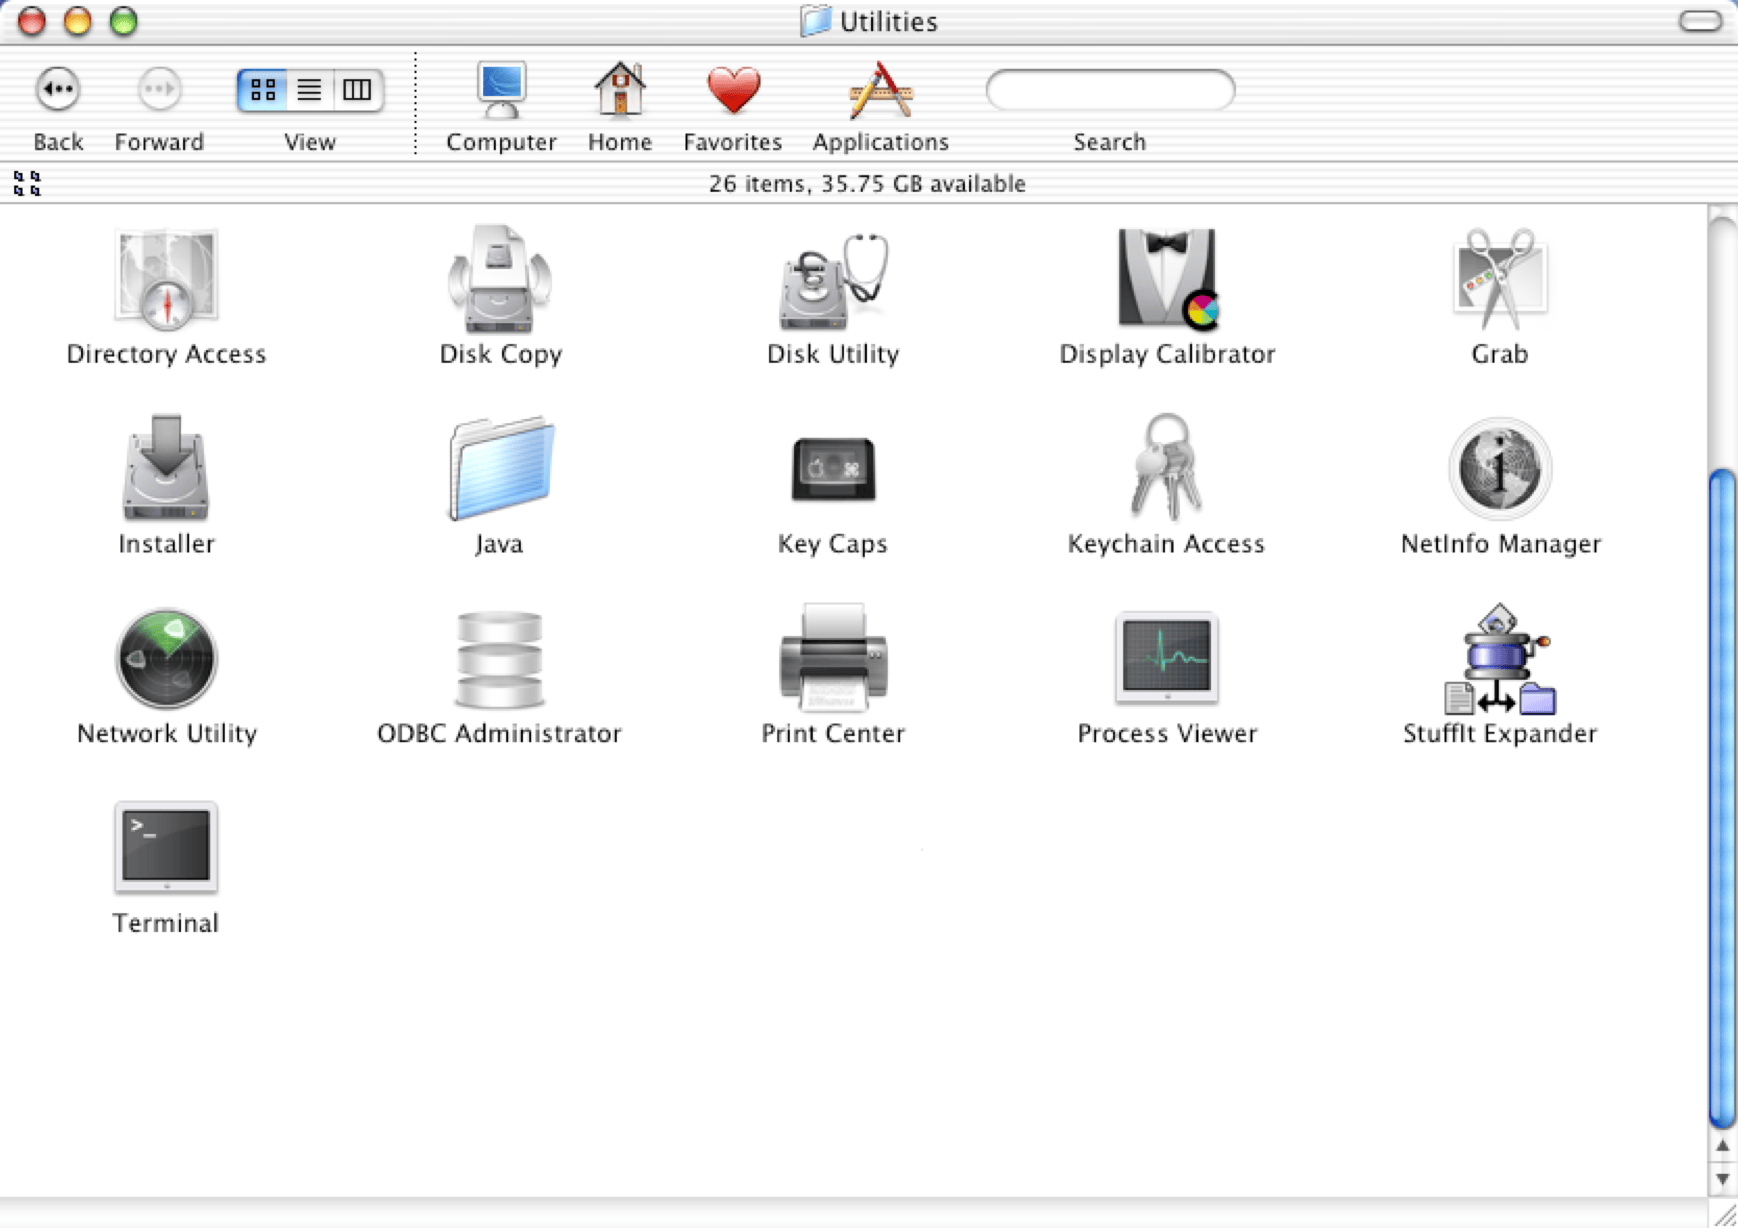
Task: Select the ODBC Administrator icon
Action: click(499, 659)
